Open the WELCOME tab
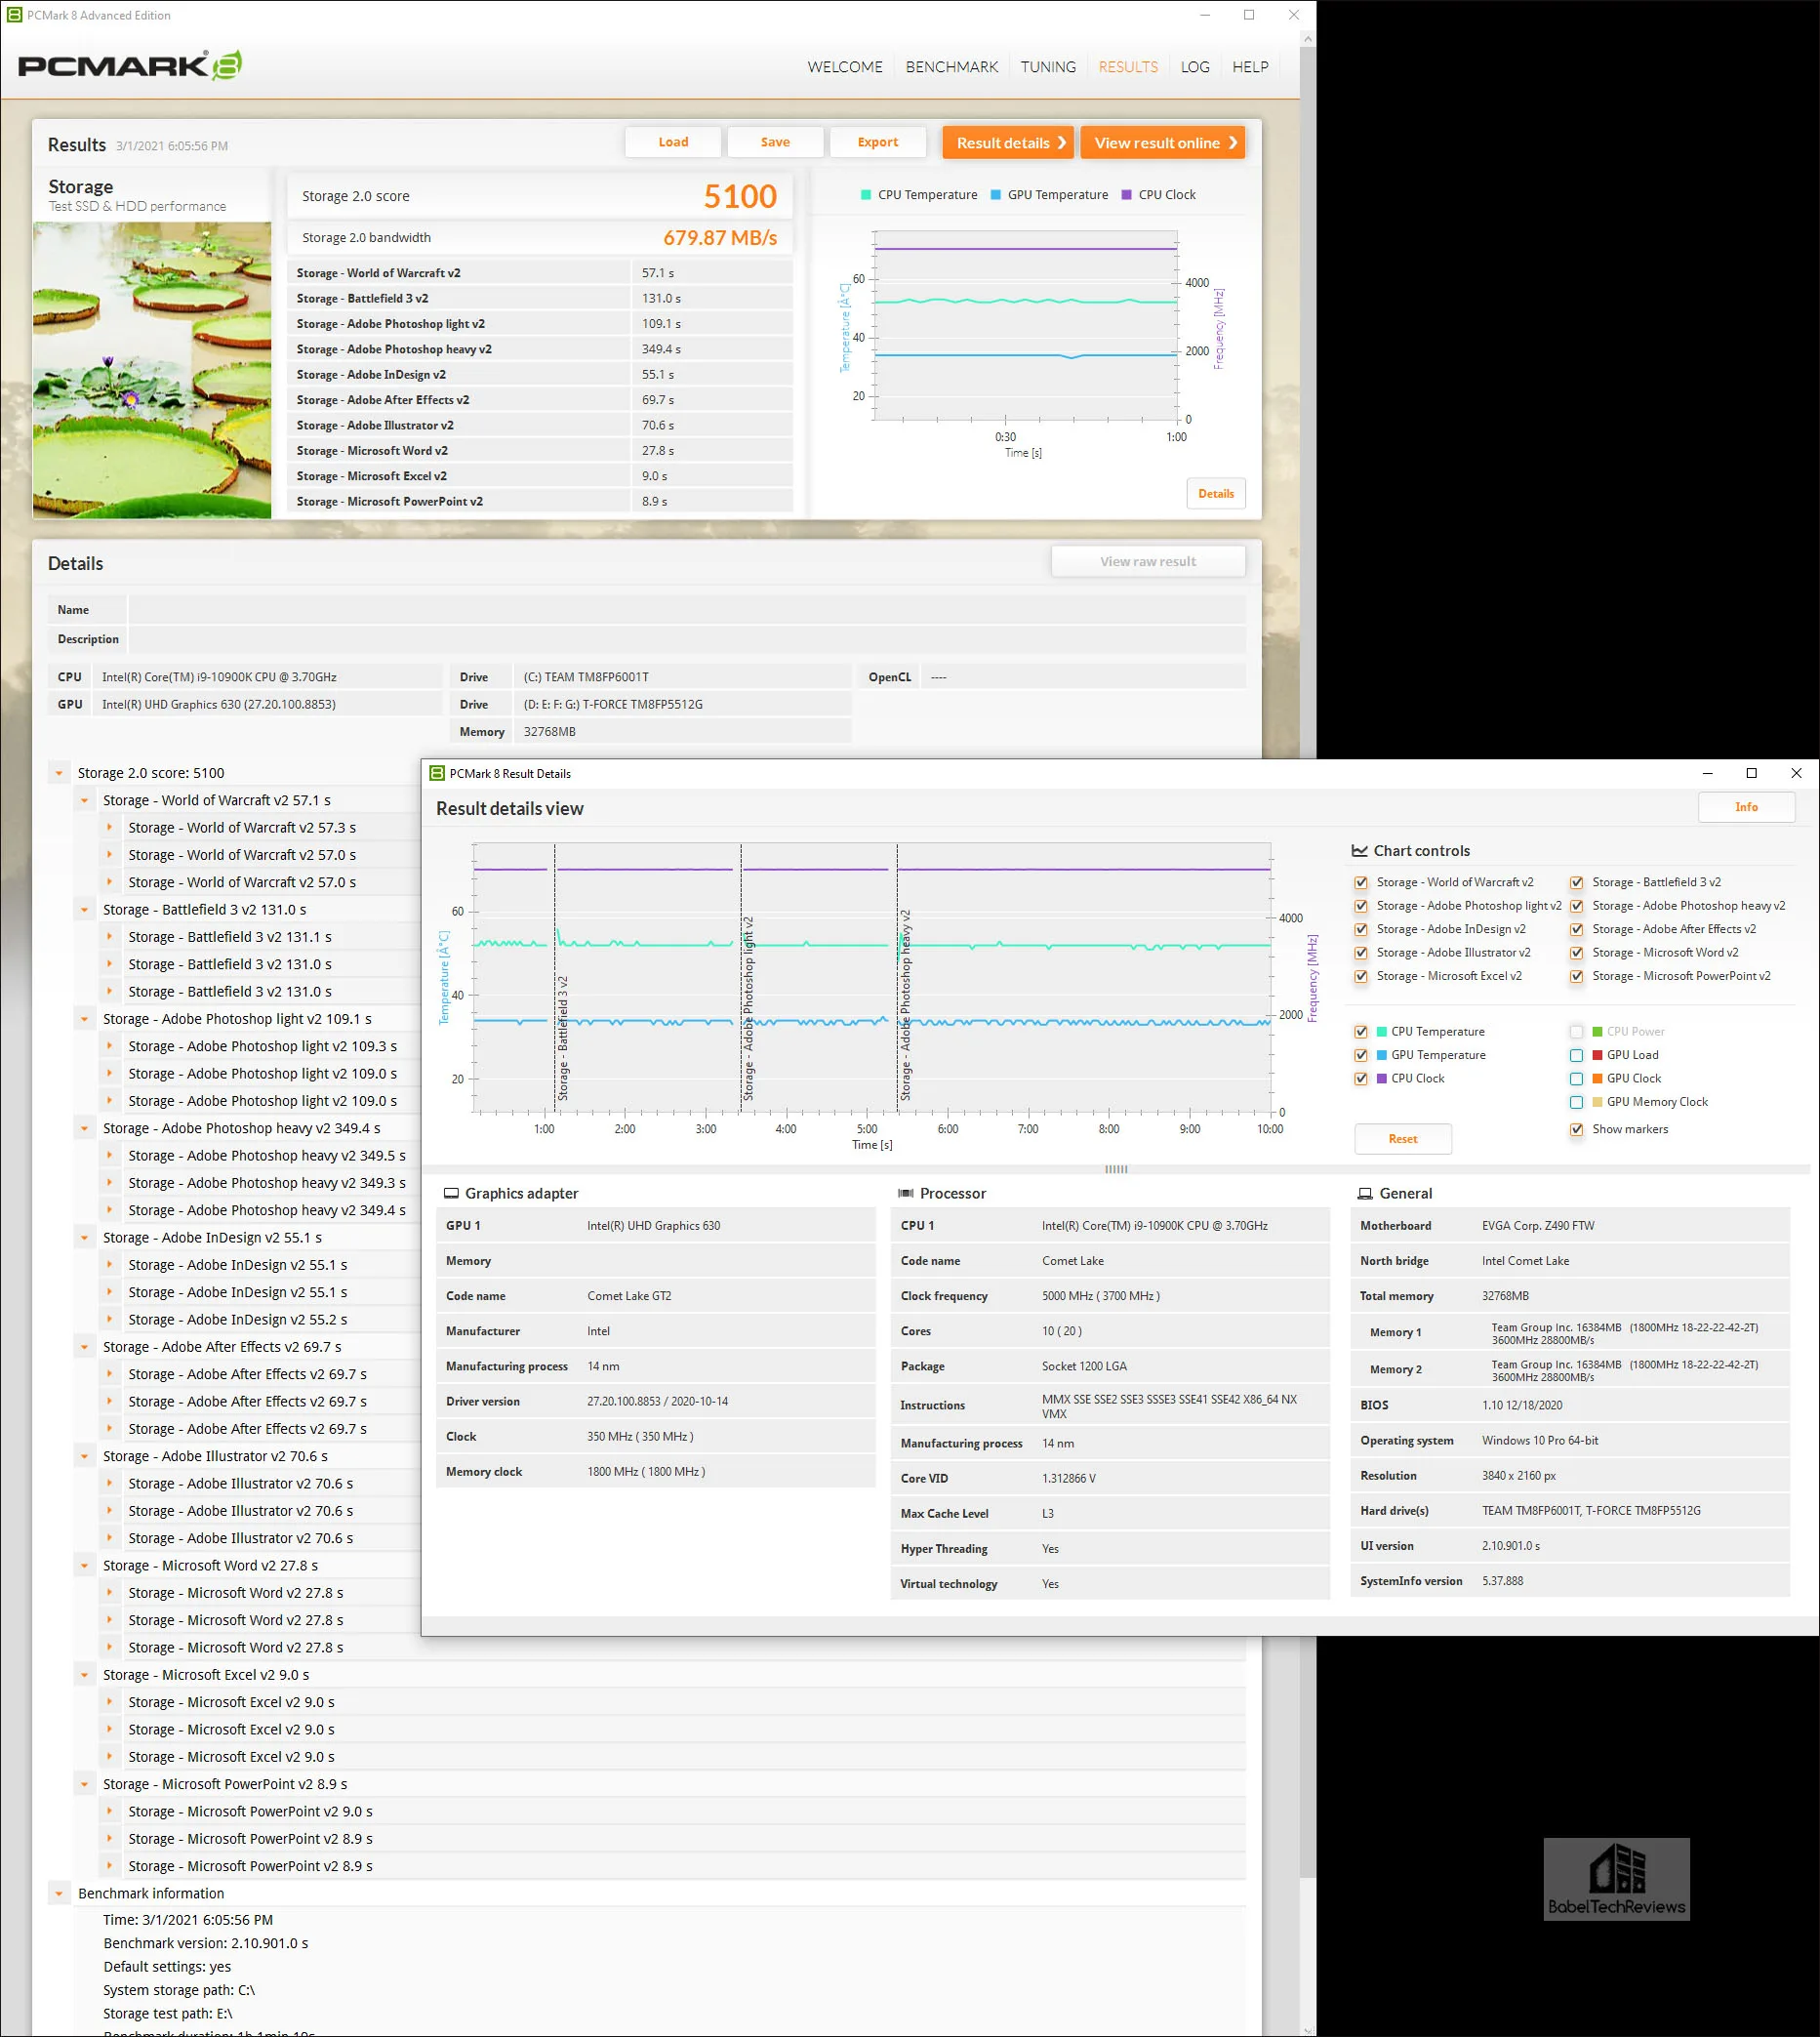 coord(845,67)
